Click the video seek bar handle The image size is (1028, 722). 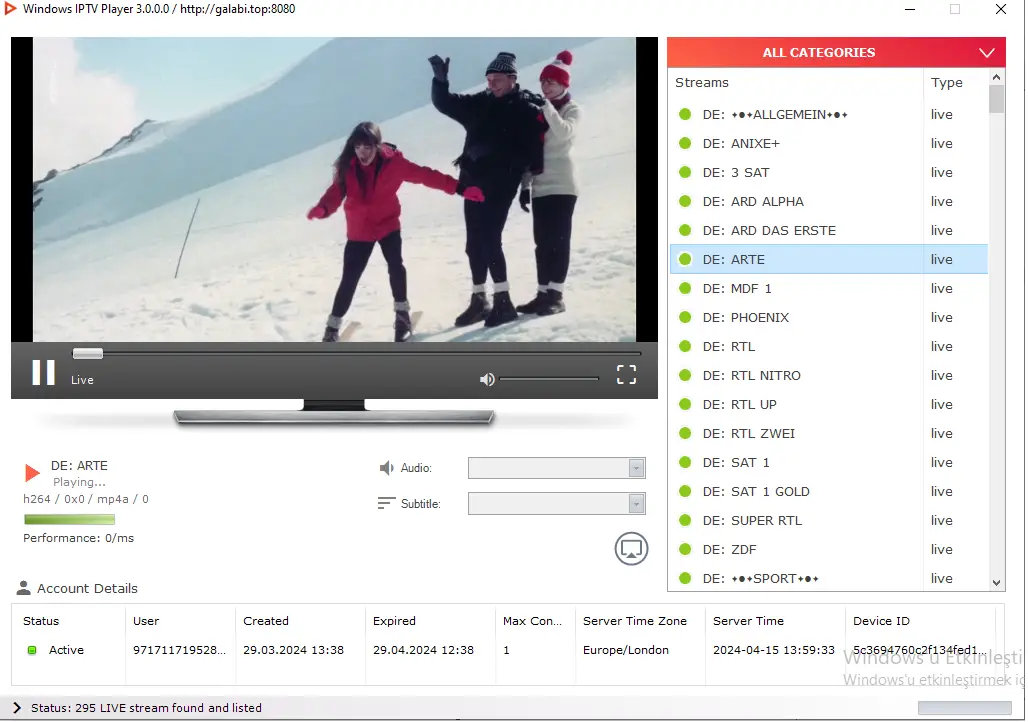click(x=87, y=353)
